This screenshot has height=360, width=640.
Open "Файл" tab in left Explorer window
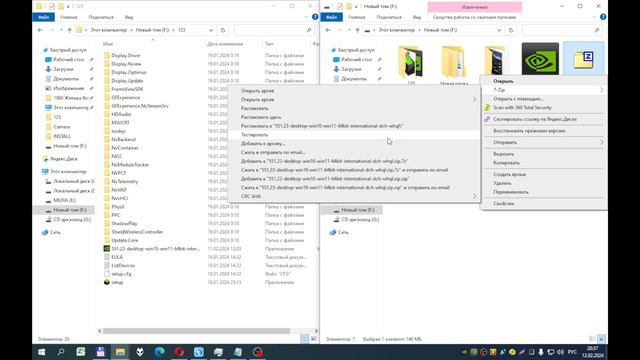coord(44,17)
